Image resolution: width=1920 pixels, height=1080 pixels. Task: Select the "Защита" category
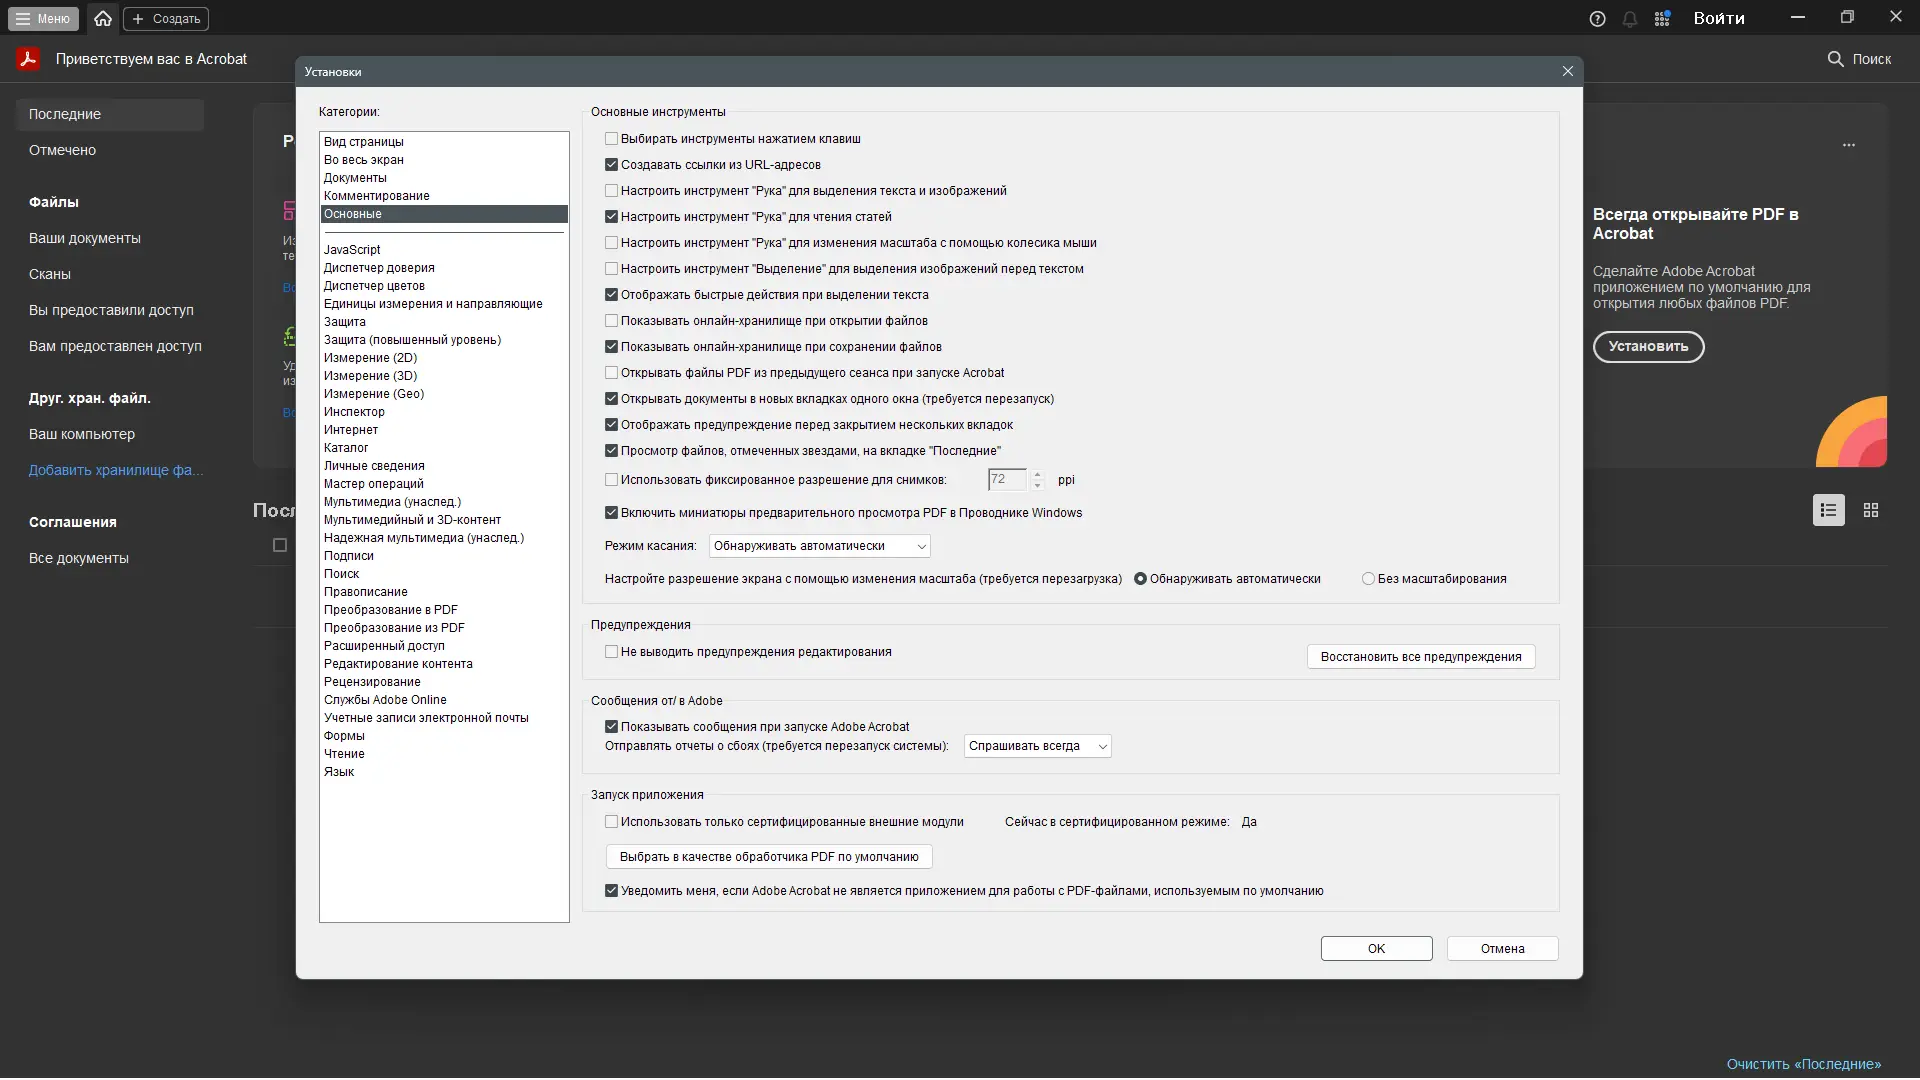click(345, 322)
